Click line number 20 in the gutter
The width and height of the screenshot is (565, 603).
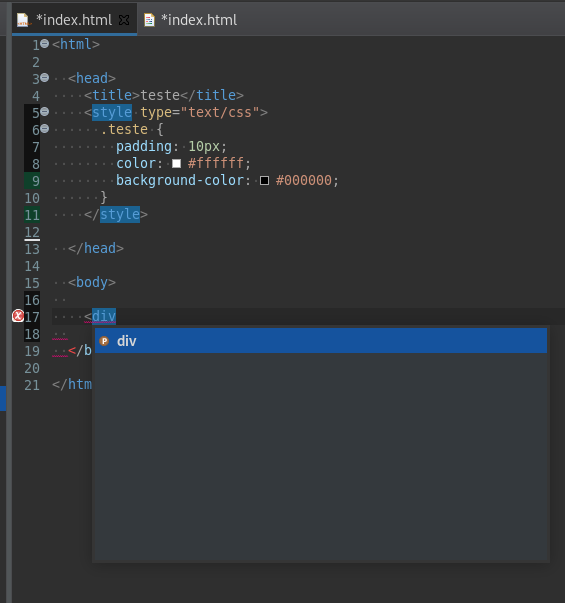tap(32, 368)
